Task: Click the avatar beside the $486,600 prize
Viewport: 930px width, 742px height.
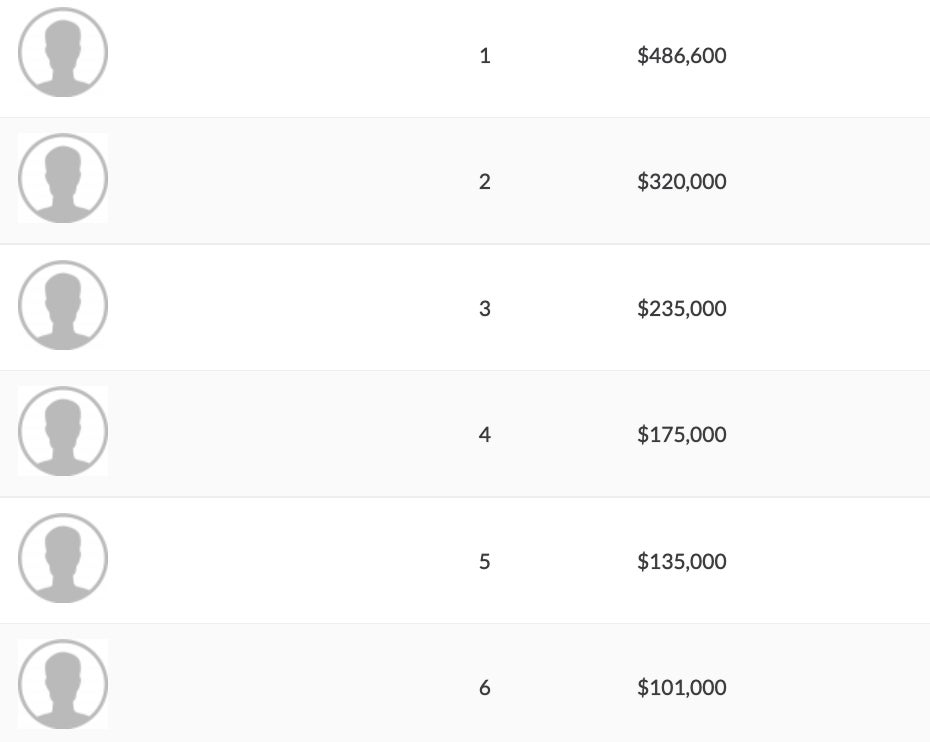Action: coord(63,53)
